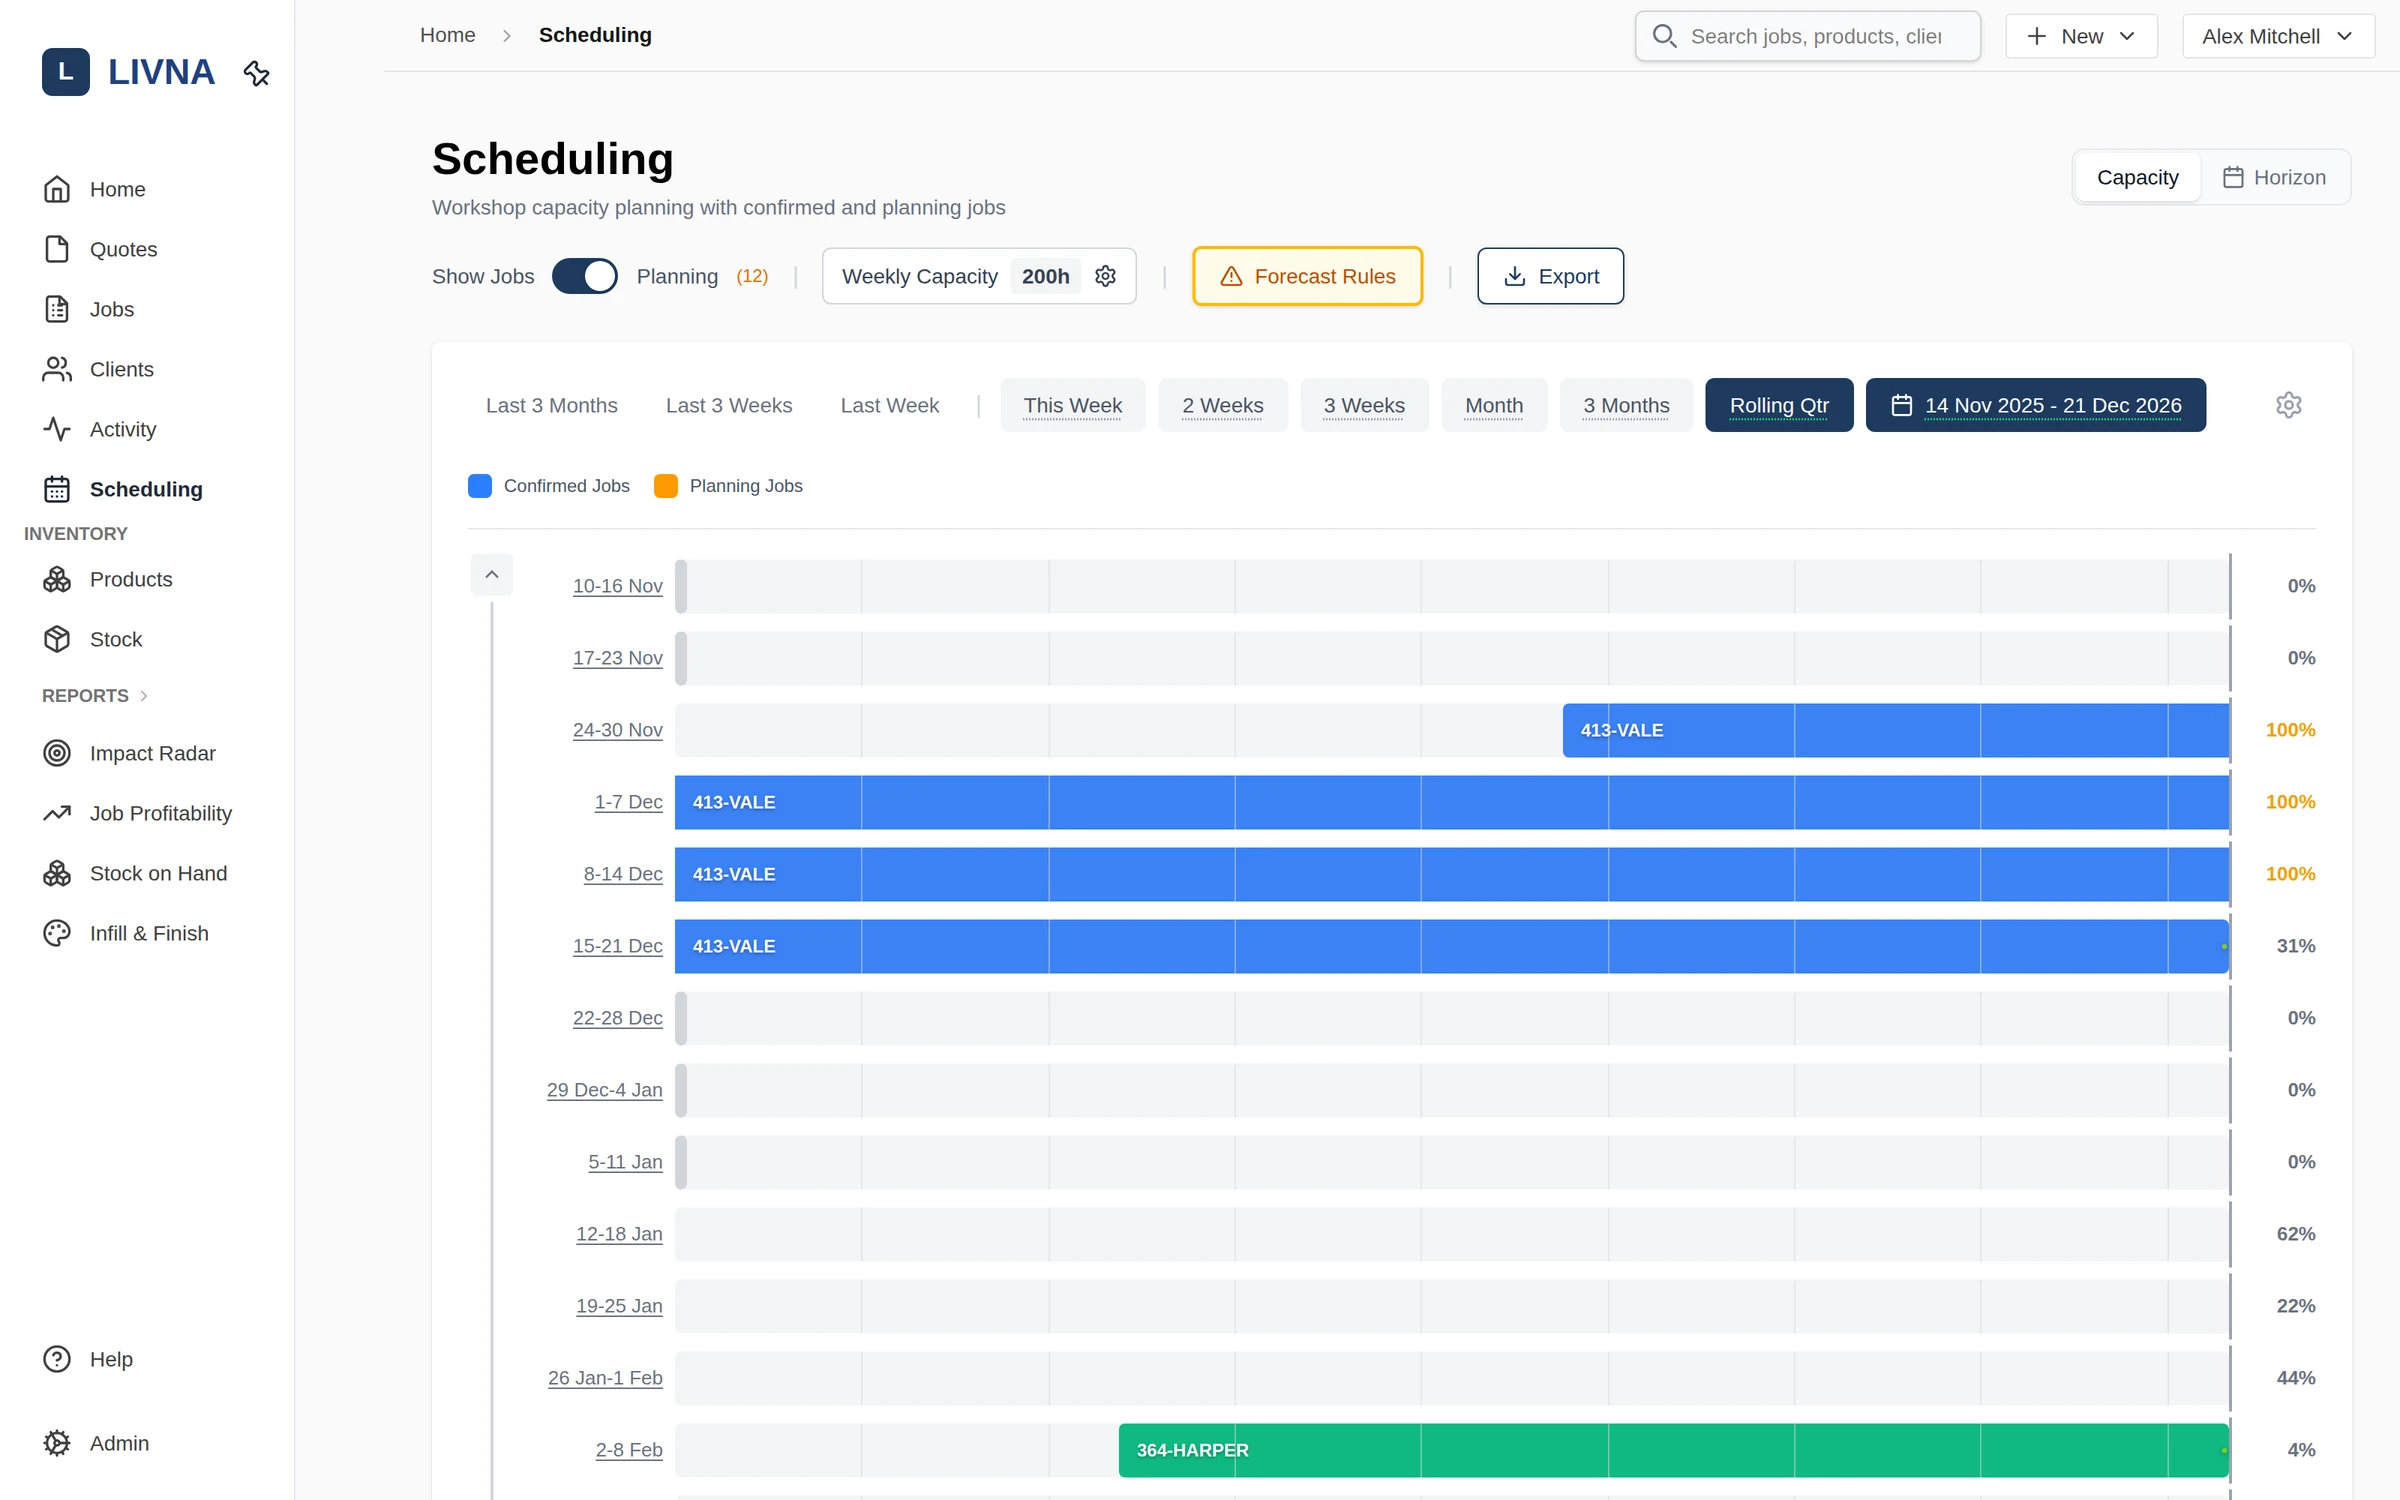The image size is (2400, 1500).
Task: Open Products icon under Inventory
Action: coord(57,579)
